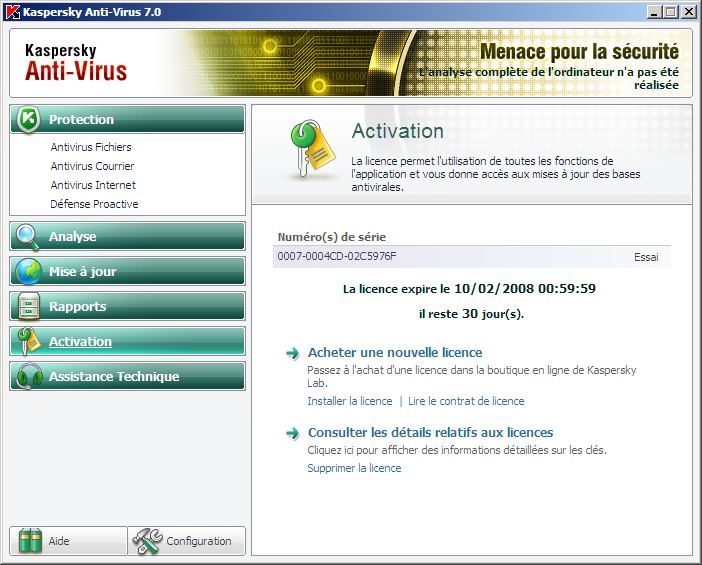Click the Aide books icon
Screen dimensions: 702x565
click(x=32, y=541)
